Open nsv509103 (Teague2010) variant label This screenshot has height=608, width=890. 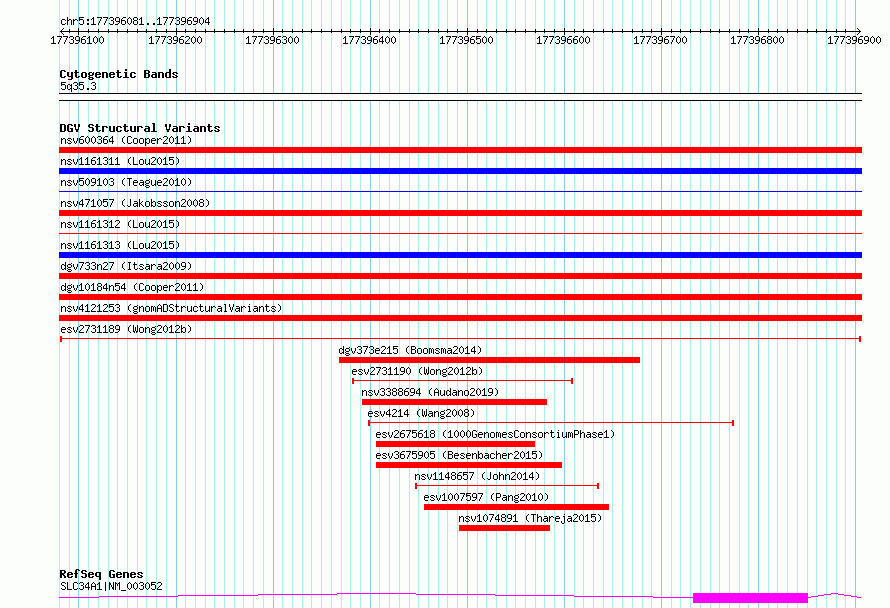pos(126,182)
